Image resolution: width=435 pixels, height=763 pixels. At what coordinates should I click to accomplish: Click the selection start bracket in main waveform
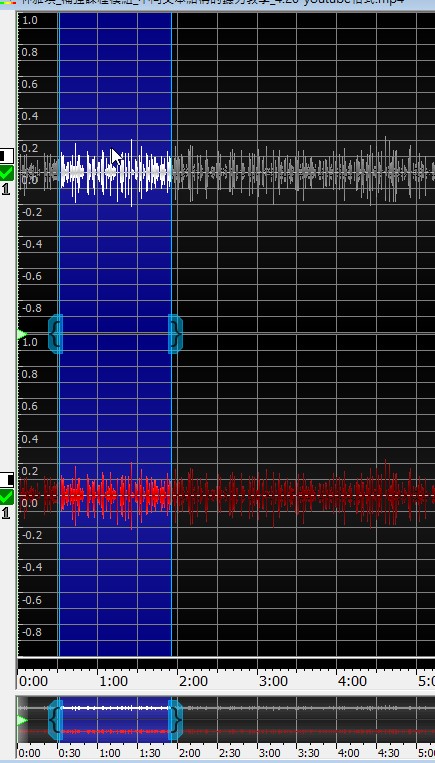click(x=55, y=334)
